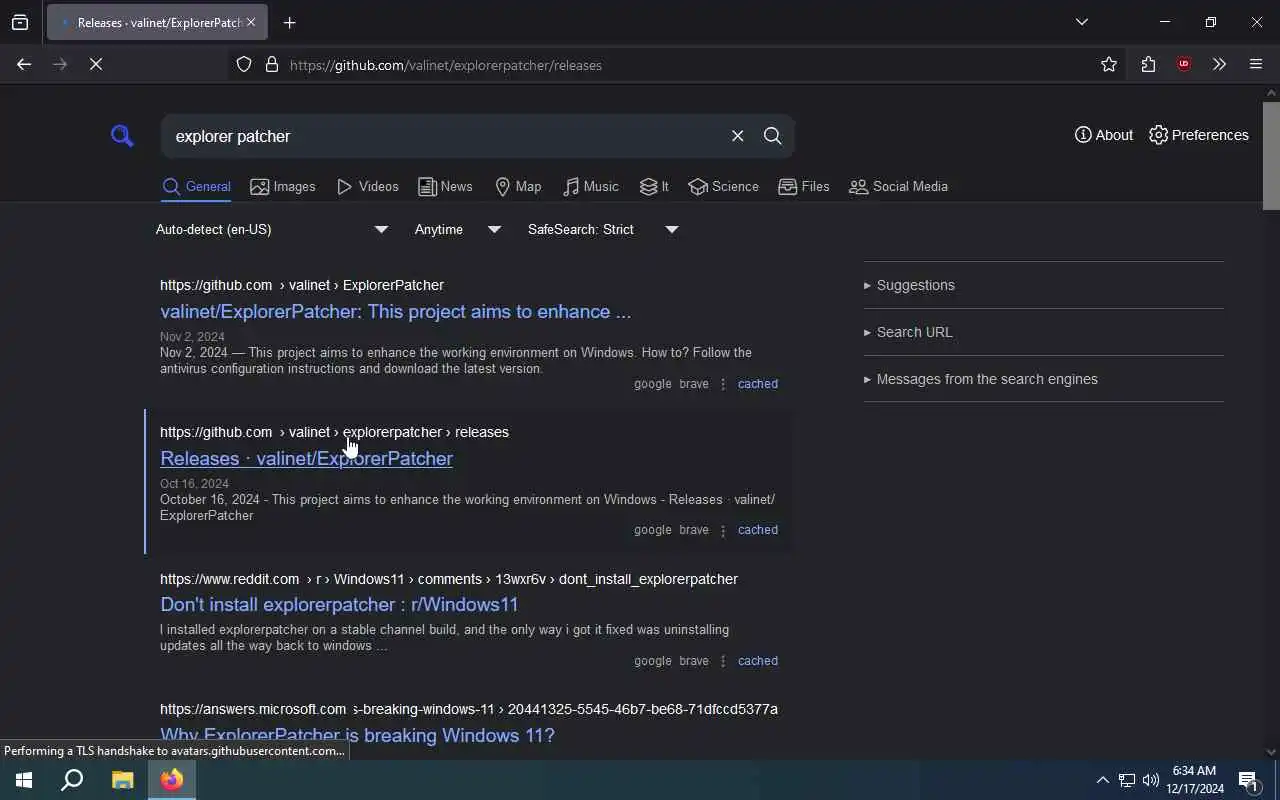
Task: Open the valinet/ExplorerPatcher result title
Action: coord(395,312)
